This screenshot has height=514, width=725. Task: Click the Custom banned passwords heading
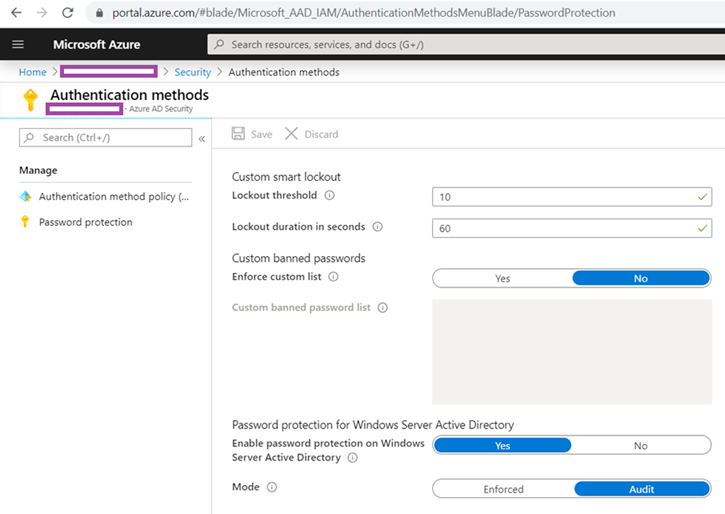point(299,258)
